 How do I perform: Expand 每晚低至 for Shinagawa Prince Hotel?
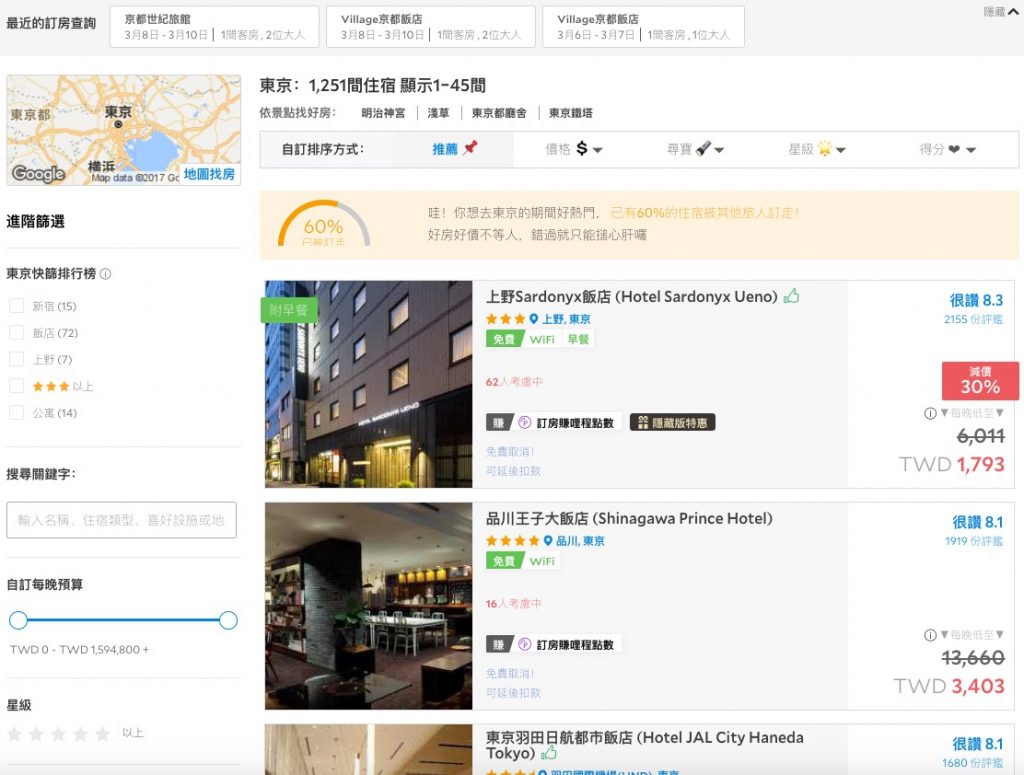click(972, 635)
